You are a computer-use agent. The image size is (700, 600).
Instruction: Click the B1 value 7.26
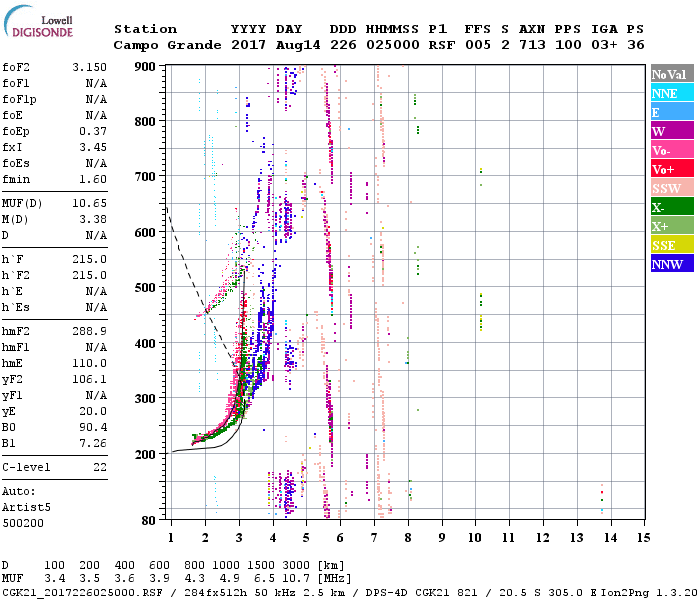[x=93, y=443]
